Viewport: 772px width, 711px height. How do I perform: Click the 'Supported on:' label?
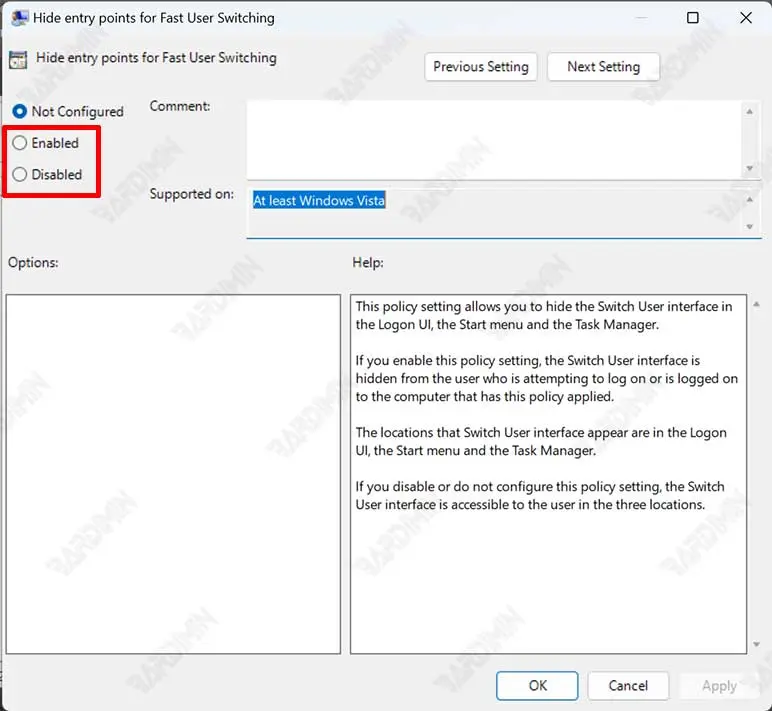192,194
